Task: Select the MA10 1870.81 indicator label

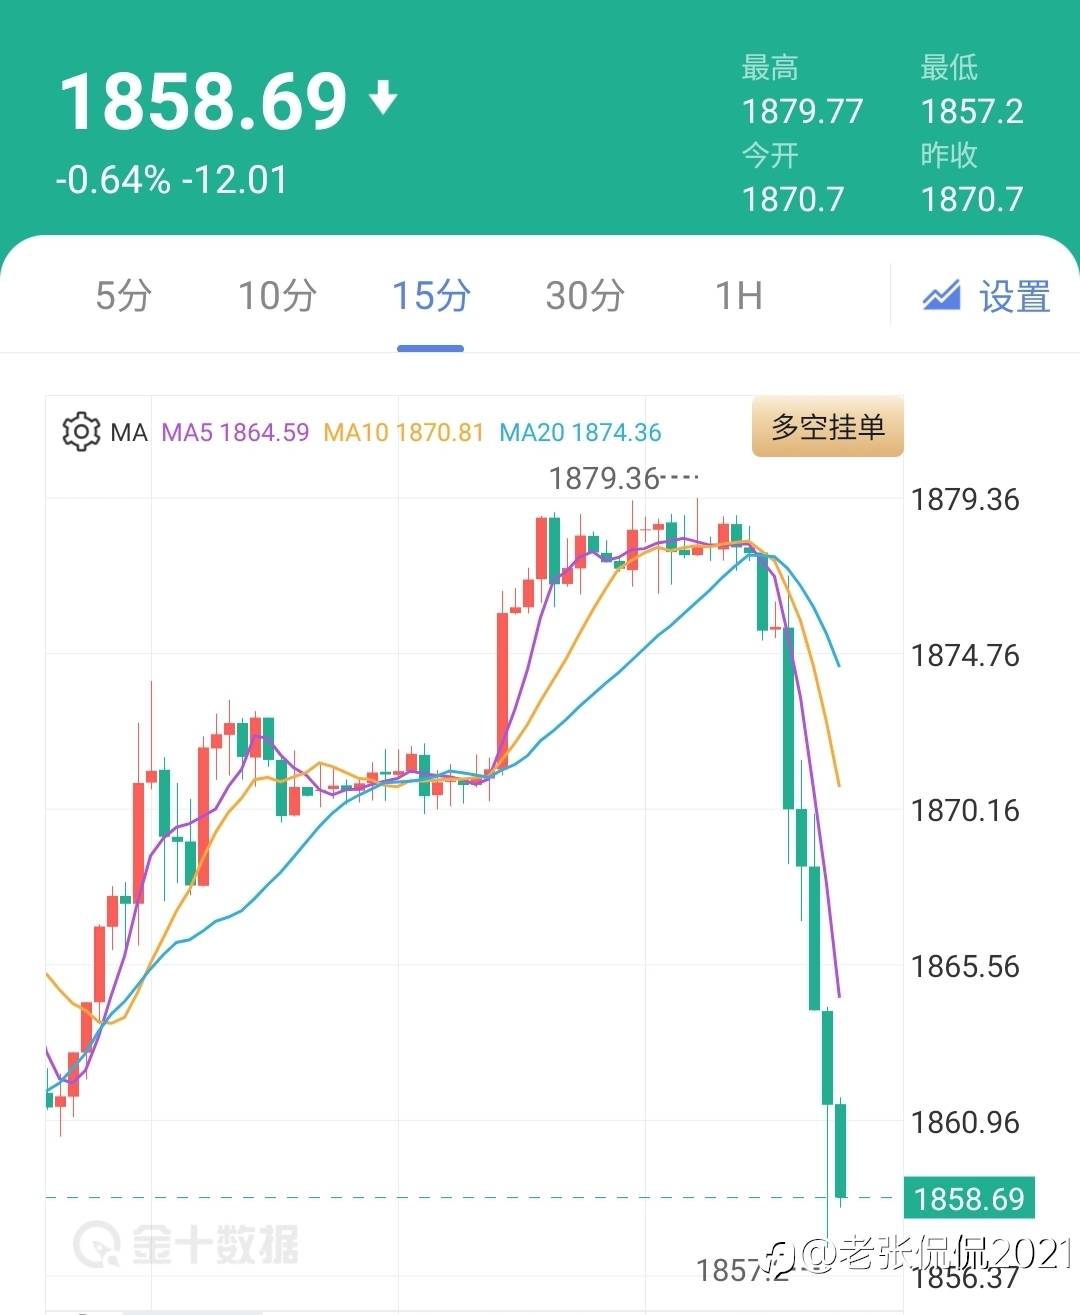Action: (404, 433)
